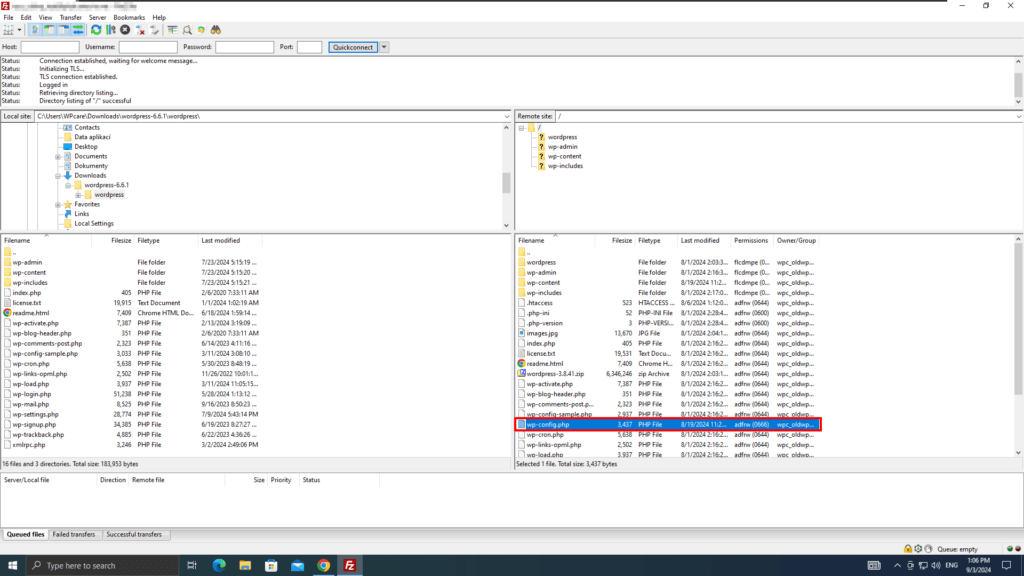Screen dimensions: 1024x576
Task: Toggle processing of the transfer queue
Action: coord(110,30)
